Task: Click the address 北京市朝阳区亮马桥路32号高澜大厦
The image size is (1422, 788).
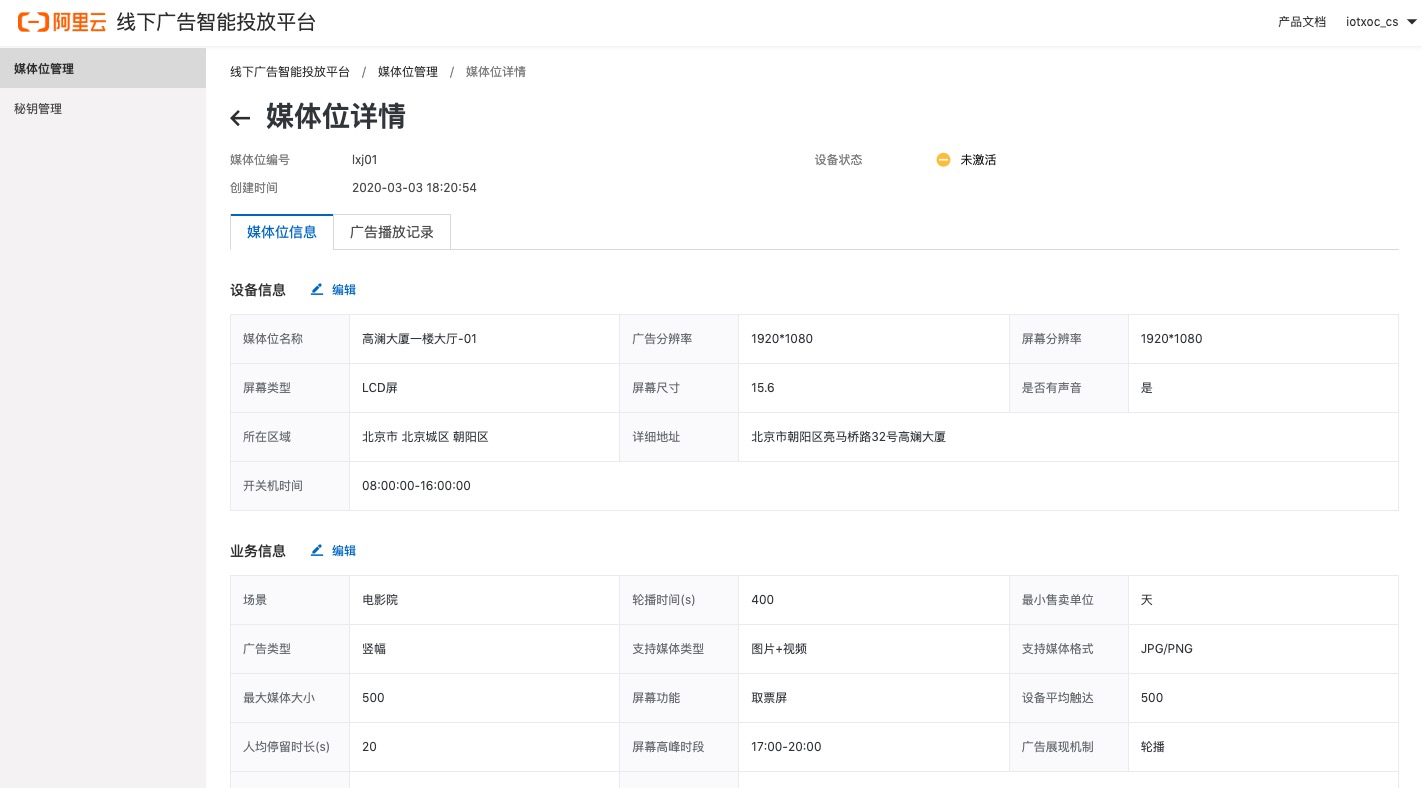Action: pyautogui.click(x=848, y=437)
